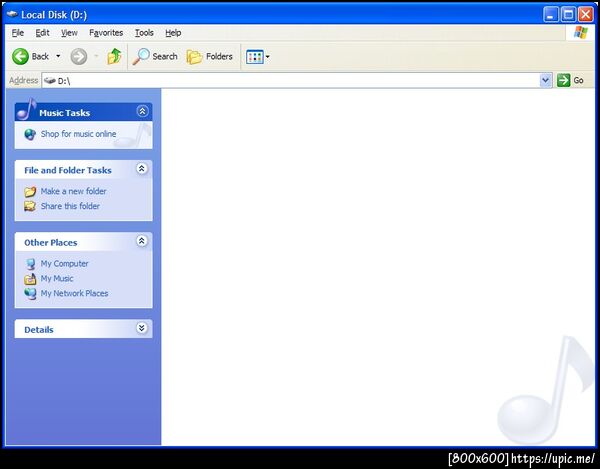This screenshot has height=469, width=600.
Task: Click the Details header text
Action: tap(39, 330)
